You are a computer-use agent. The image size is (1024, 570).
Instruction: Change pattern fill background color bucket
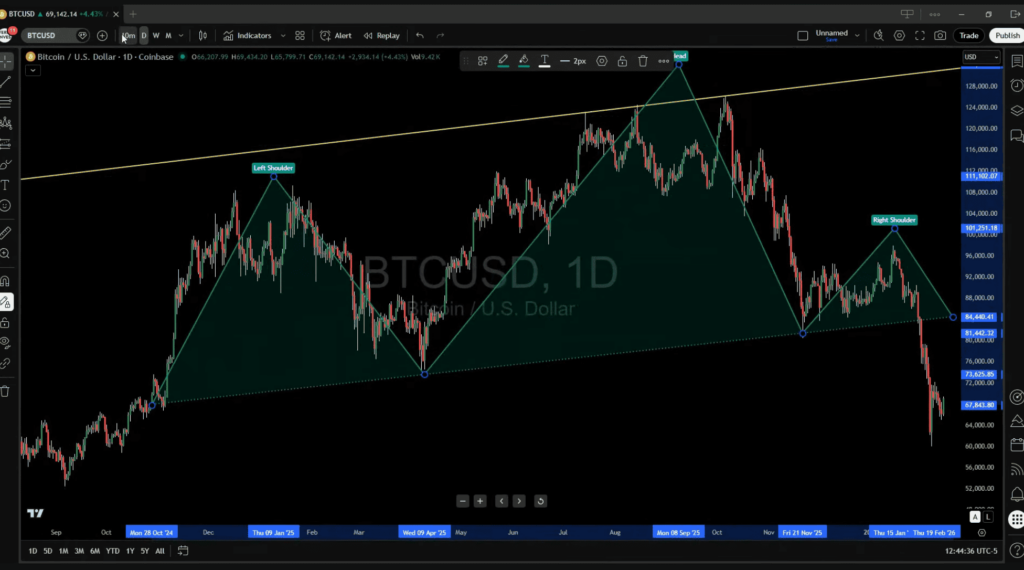click(x=524, y=61)
